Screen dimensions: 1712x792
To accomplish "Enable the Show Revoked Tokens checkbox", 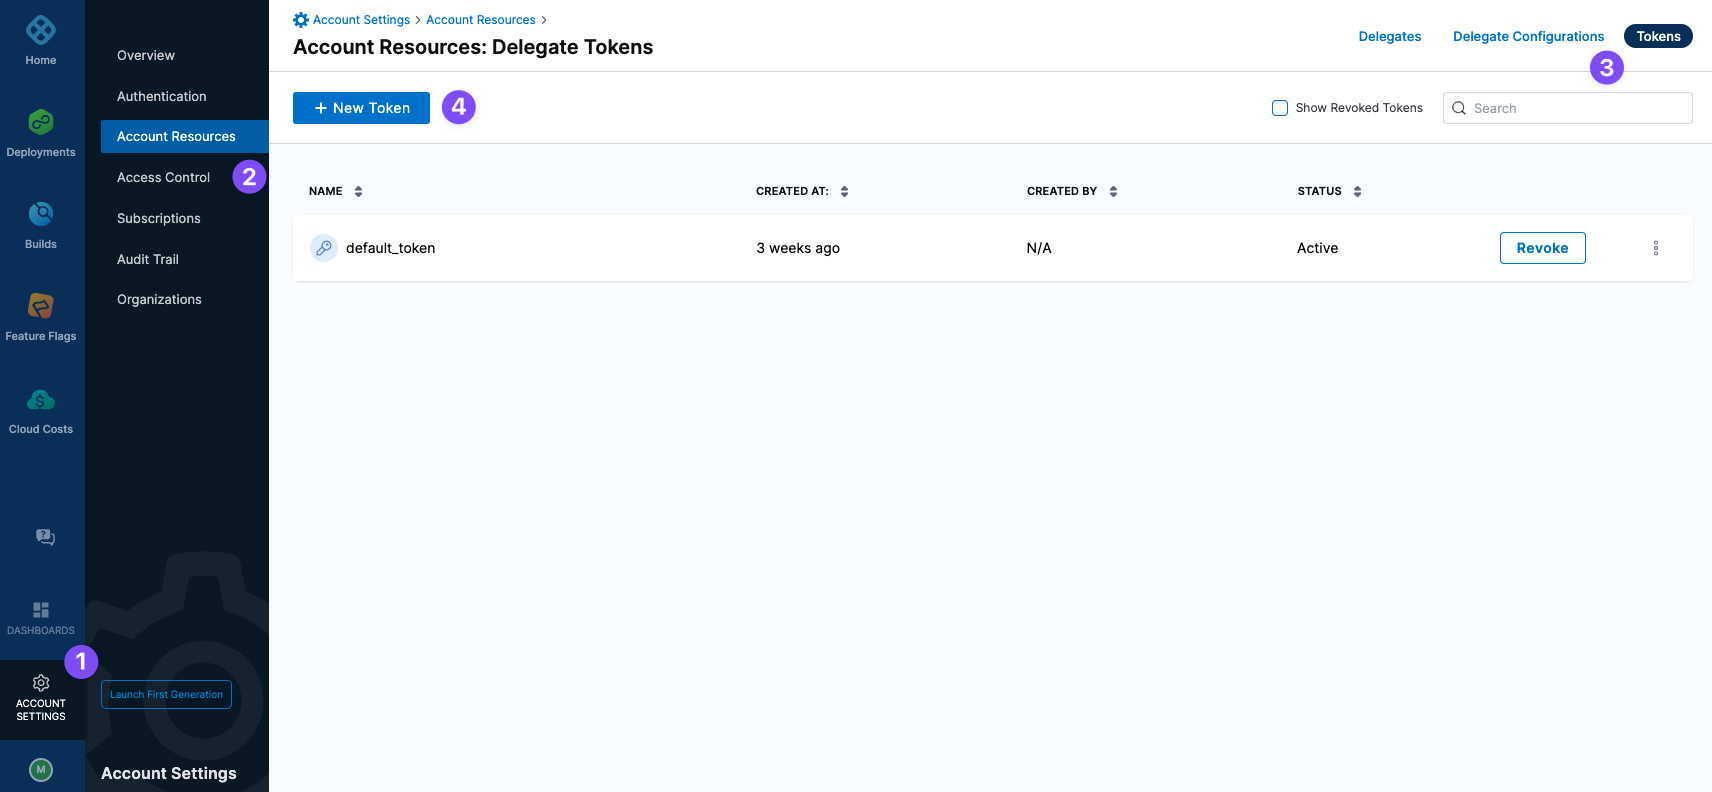I will click(x=1280, y=108).
